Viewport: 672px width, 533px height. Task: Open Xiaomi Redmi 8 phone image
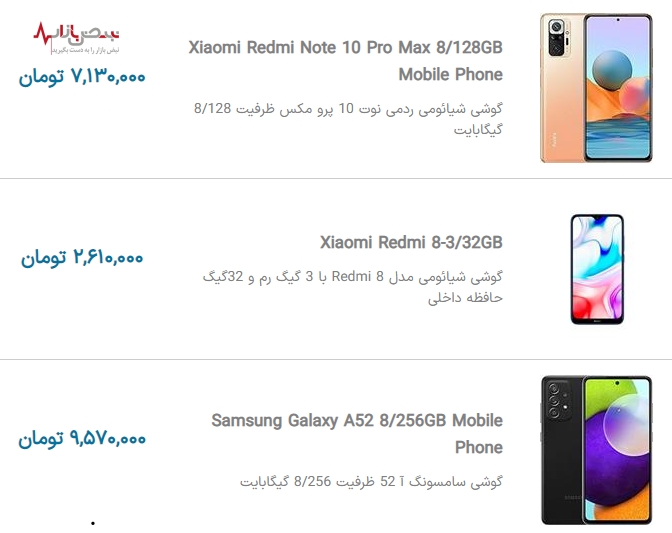(x=597, y=269)
